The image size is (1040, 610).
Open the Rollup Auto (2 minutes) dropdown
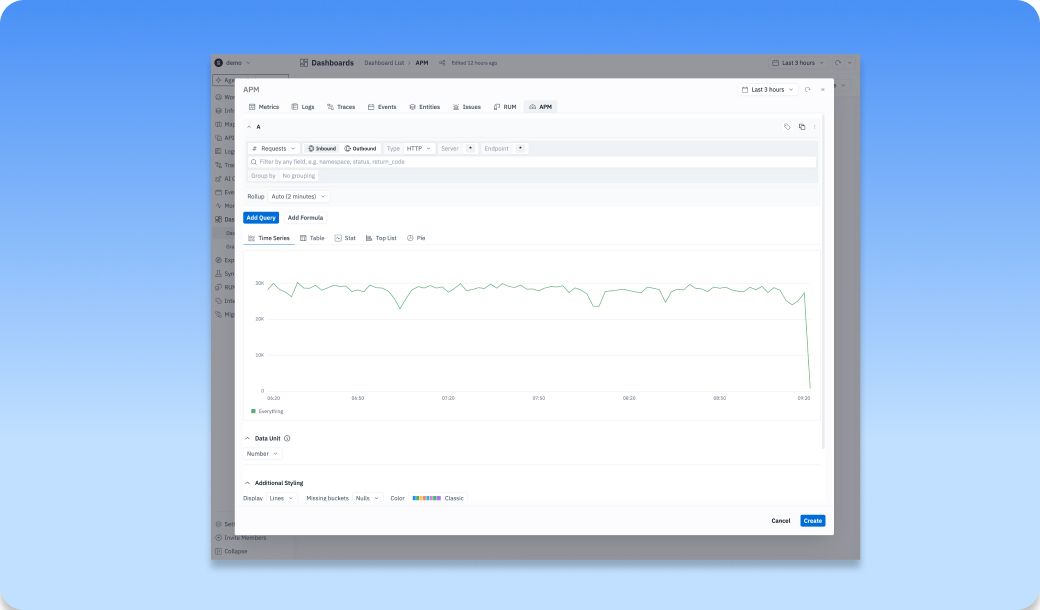[x=298, y=196]
